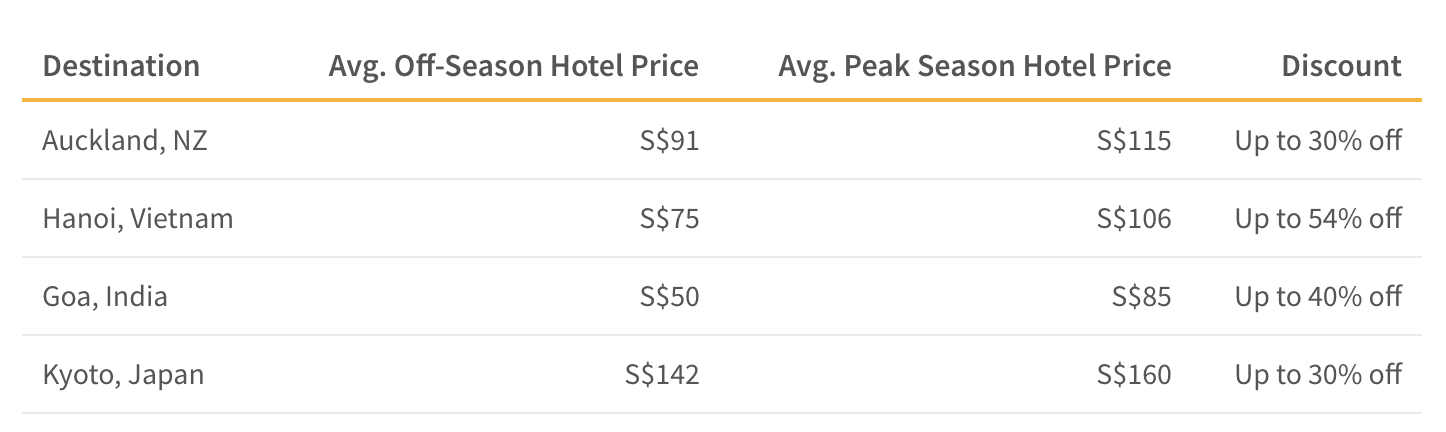Click the S$50 off-season price for Goa

[x=669, y=296]
